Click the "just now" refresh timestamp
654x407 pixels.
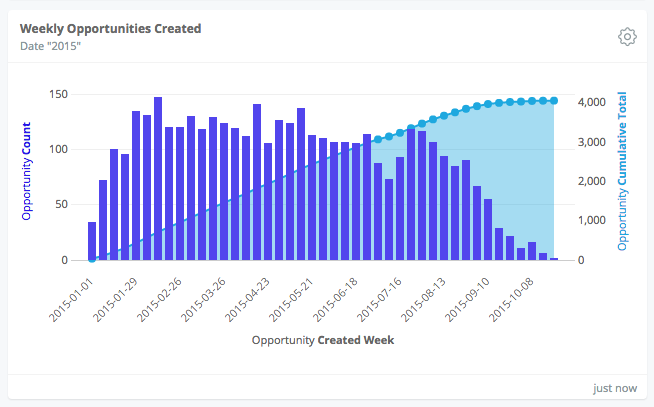pos(614,388)
